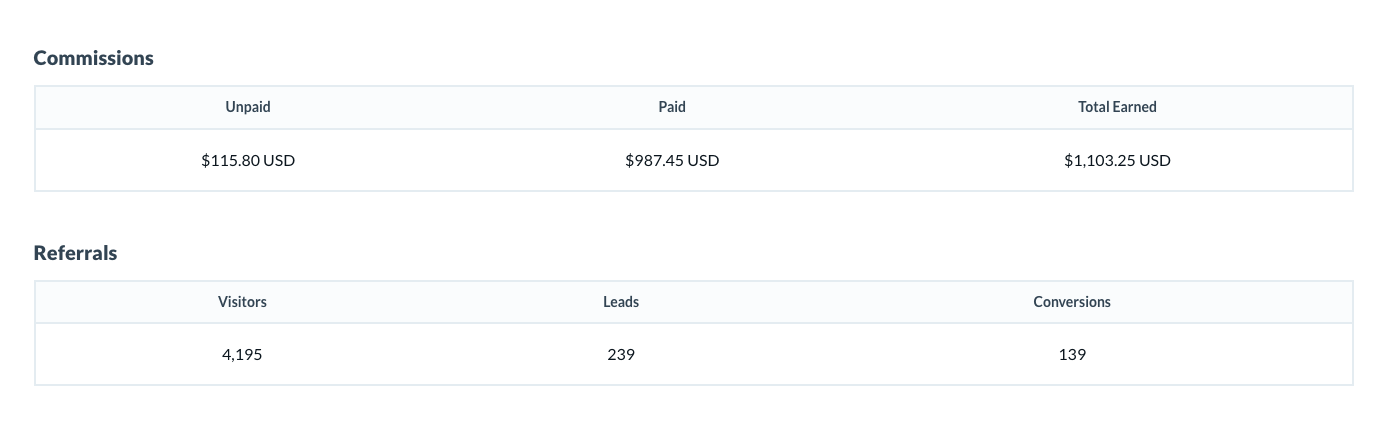Click the 4,195 visitors count
This screenshot has width=1379, height=429.
pyautogui.click(x=242, y=354)
